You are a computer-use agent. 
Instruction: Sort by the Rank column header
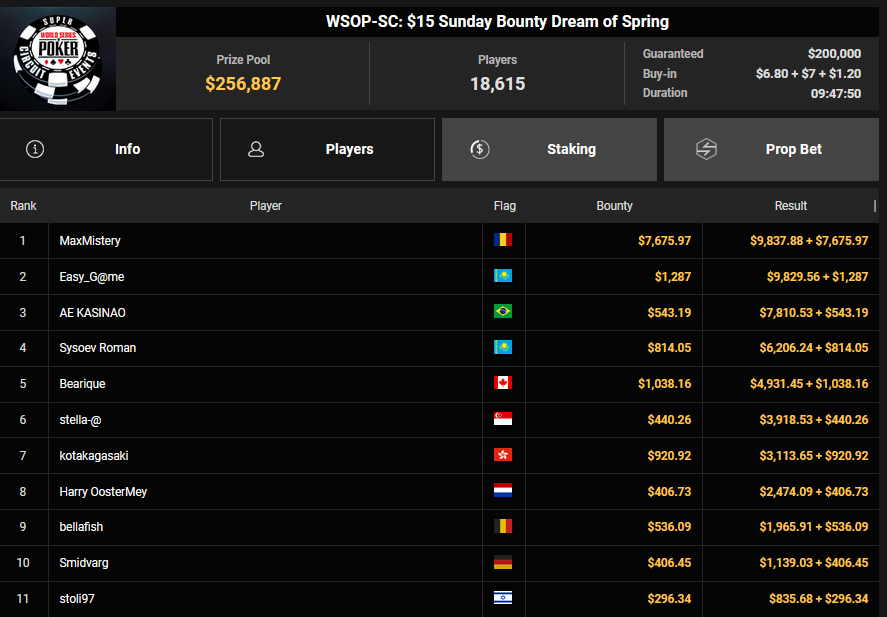pyautogui.click(x=24, y=206)
